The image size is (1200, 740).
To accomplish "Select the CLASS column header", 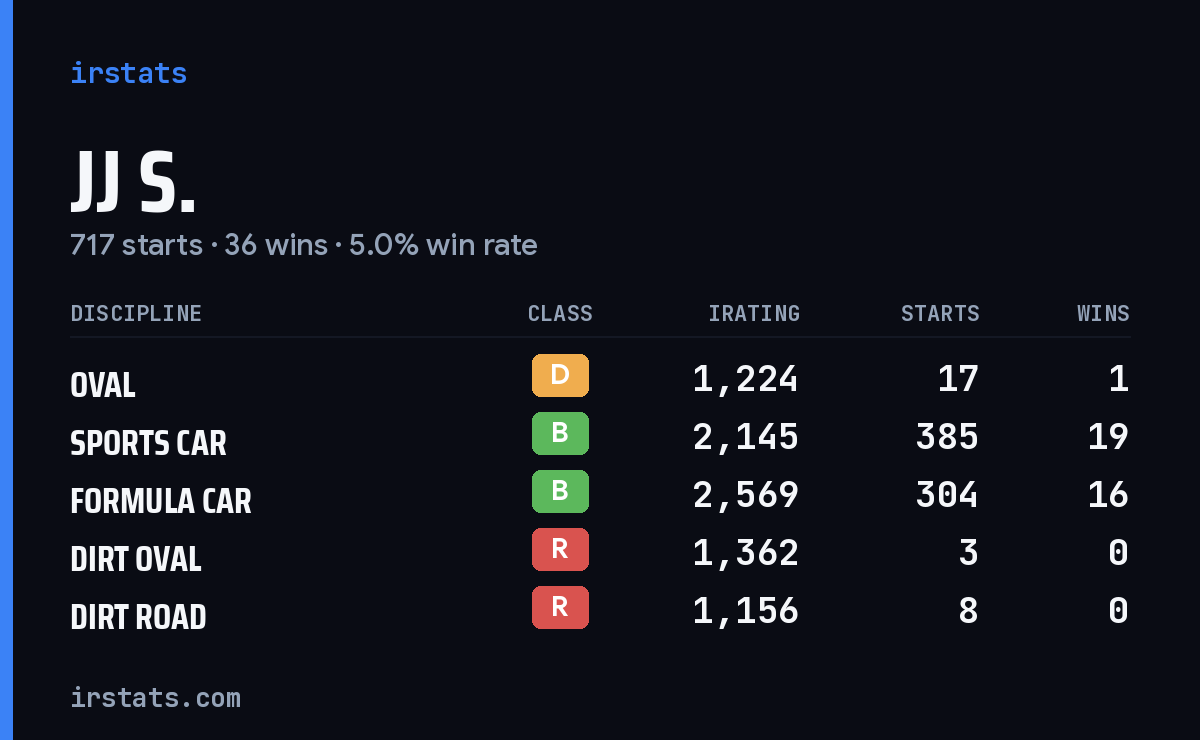I will click(560, 314).
